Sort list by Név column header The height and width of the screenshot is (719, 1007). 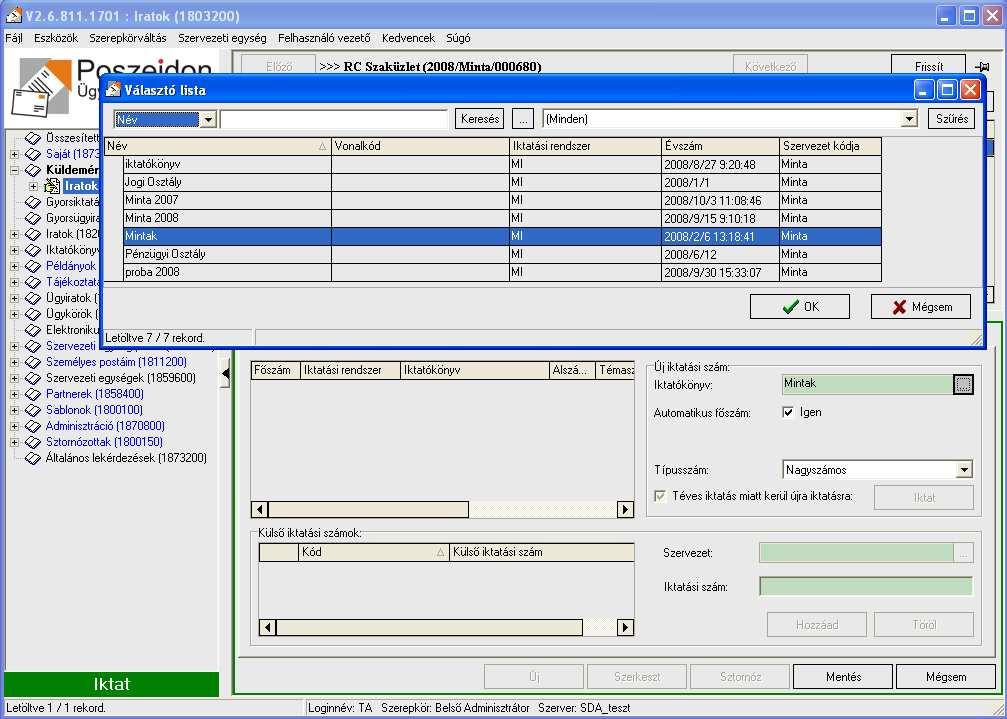tap(218, 146)
